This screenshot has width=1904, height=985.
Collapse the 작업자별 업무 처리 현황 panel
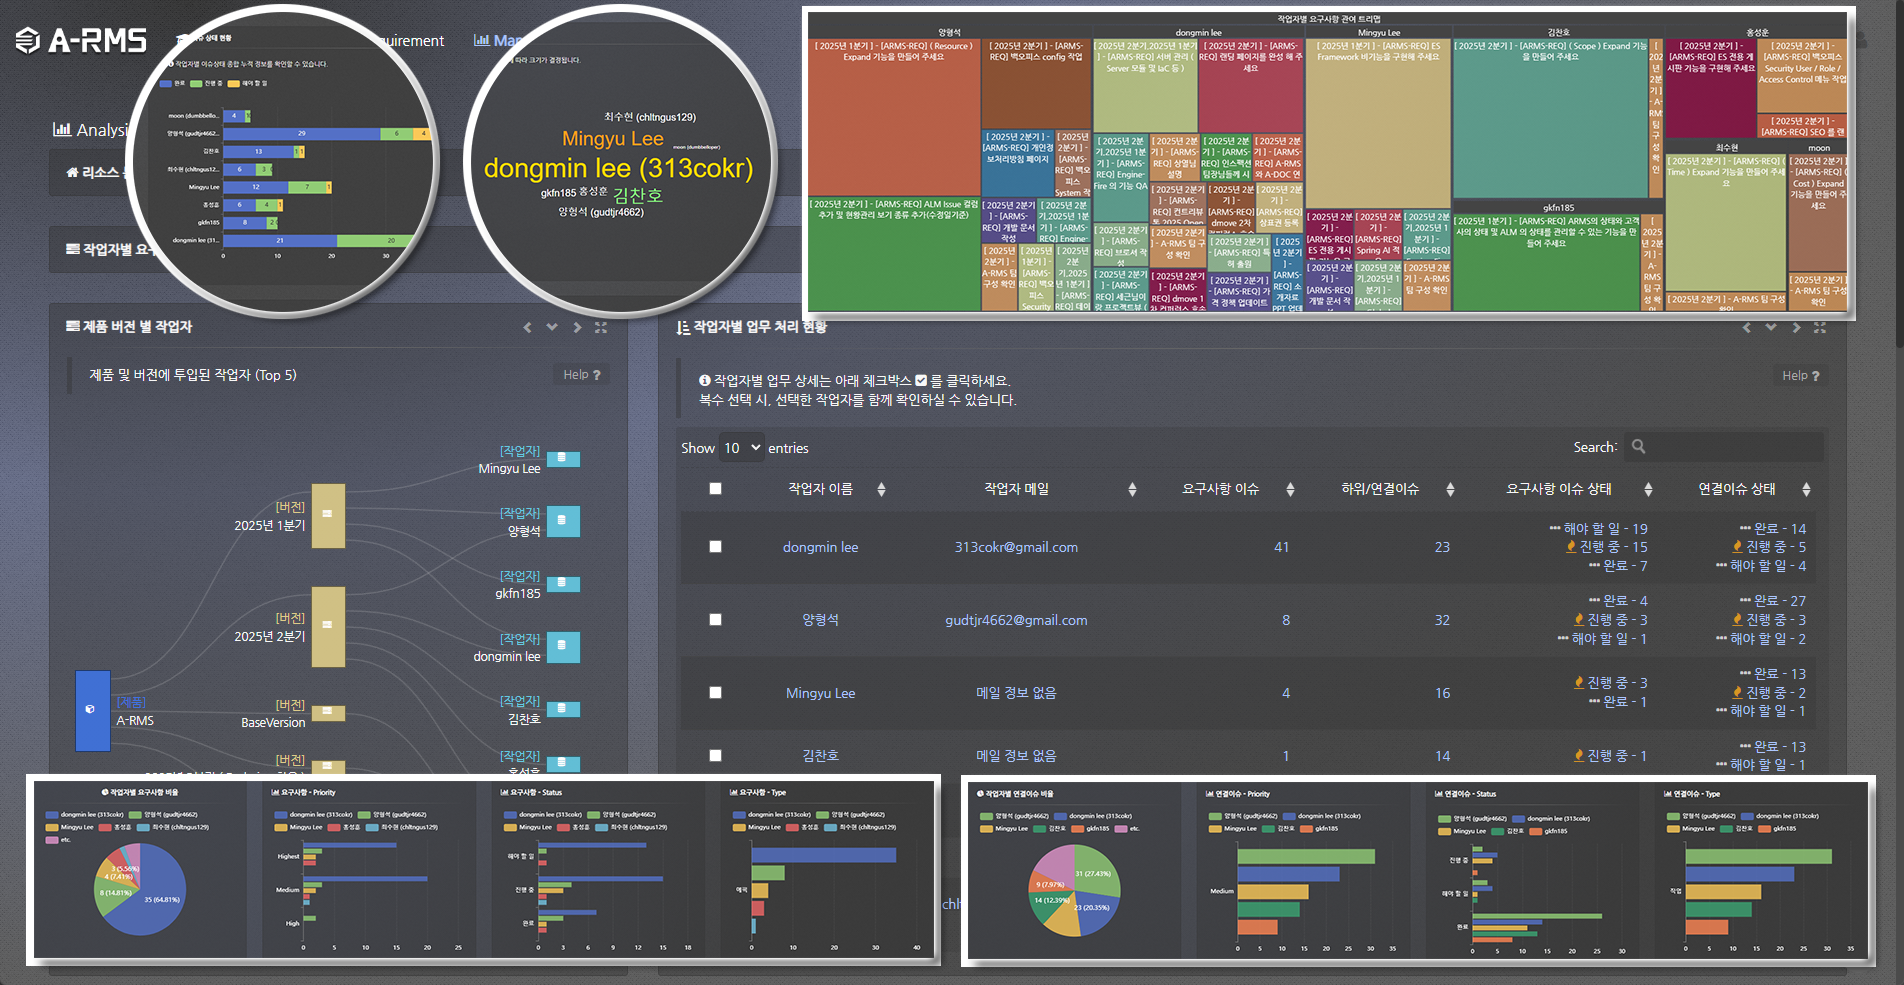click(1771, 327)
